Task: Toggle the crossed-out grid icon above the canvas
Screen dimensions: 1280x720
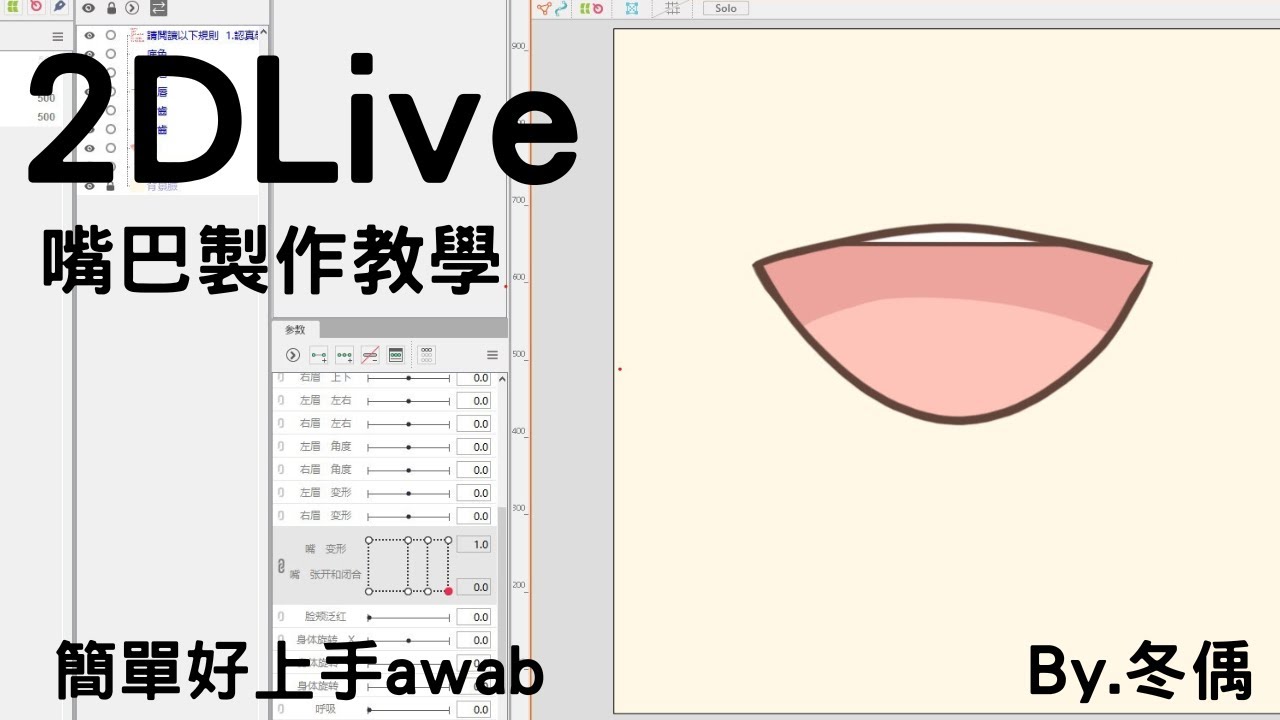Action: click(672, 8)
